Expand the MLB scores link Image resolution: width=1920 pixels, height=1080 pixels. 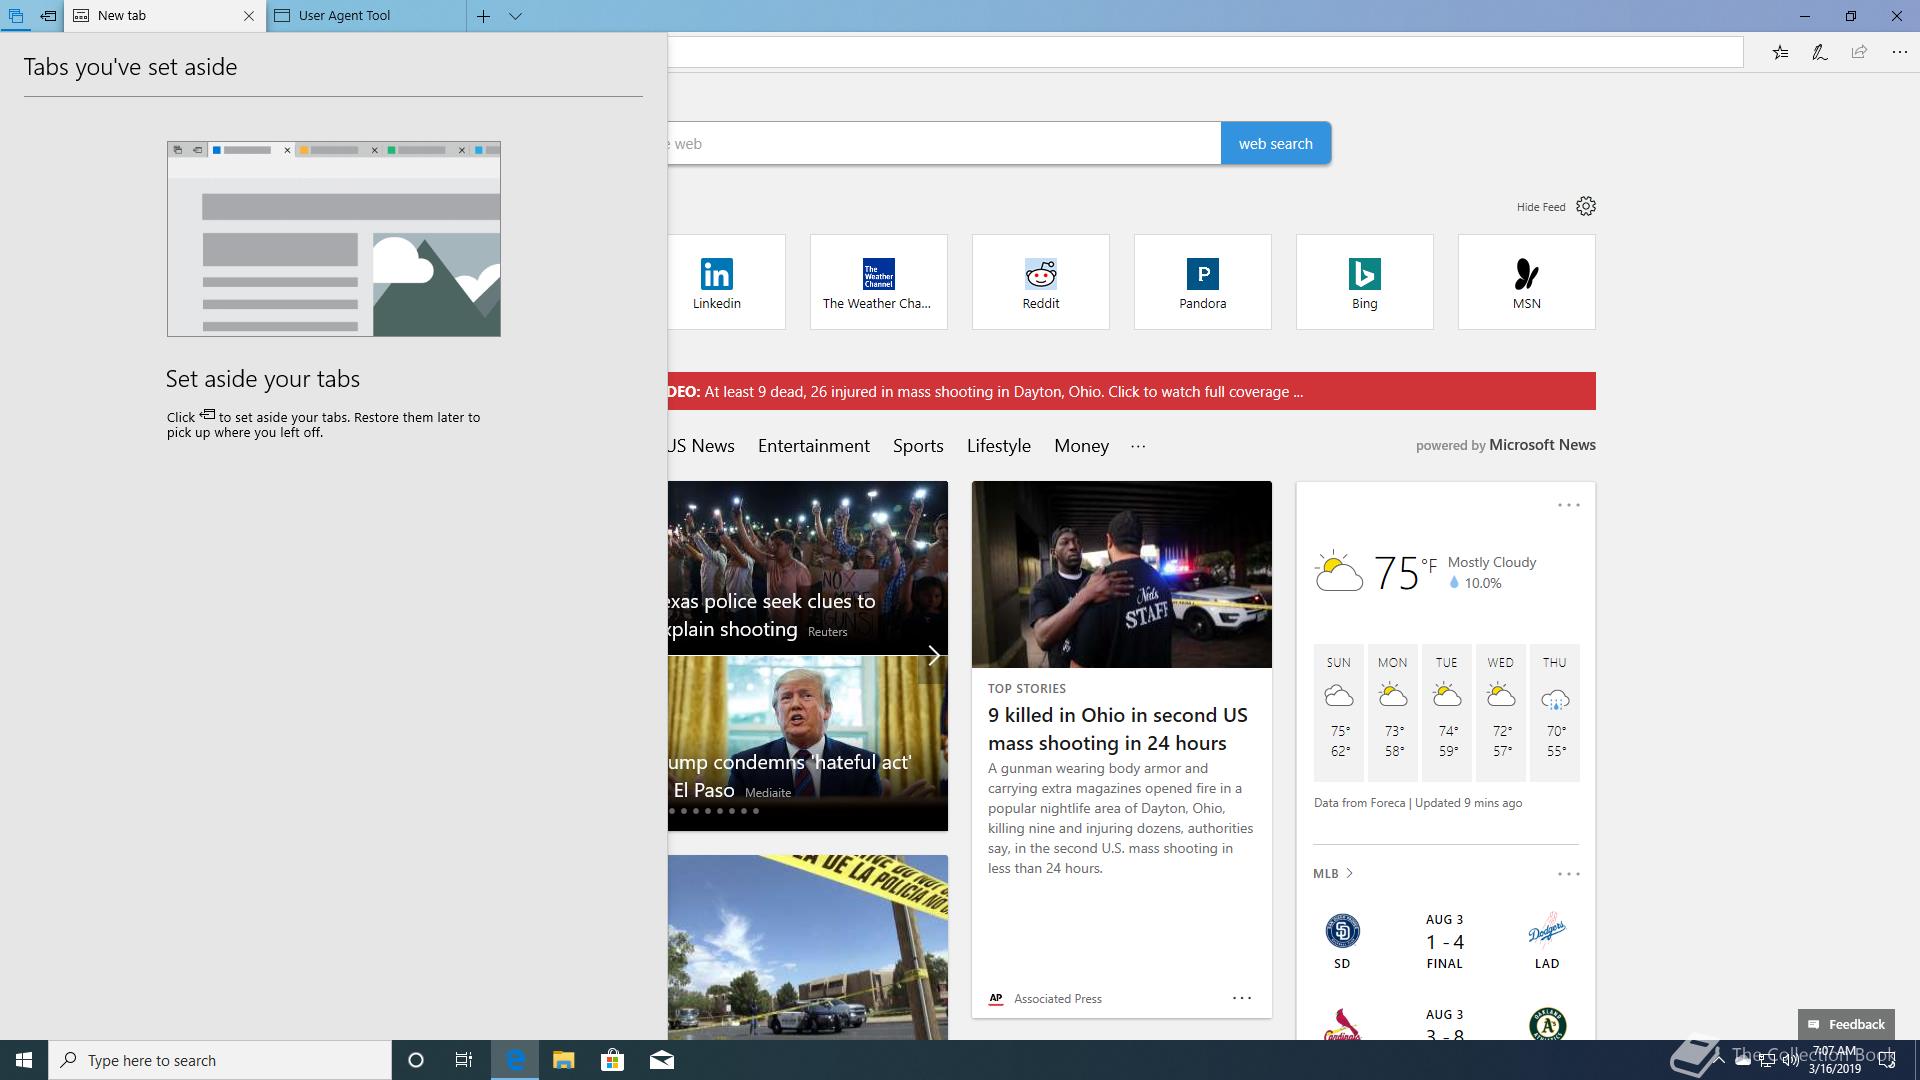[x=1333, y=873]
